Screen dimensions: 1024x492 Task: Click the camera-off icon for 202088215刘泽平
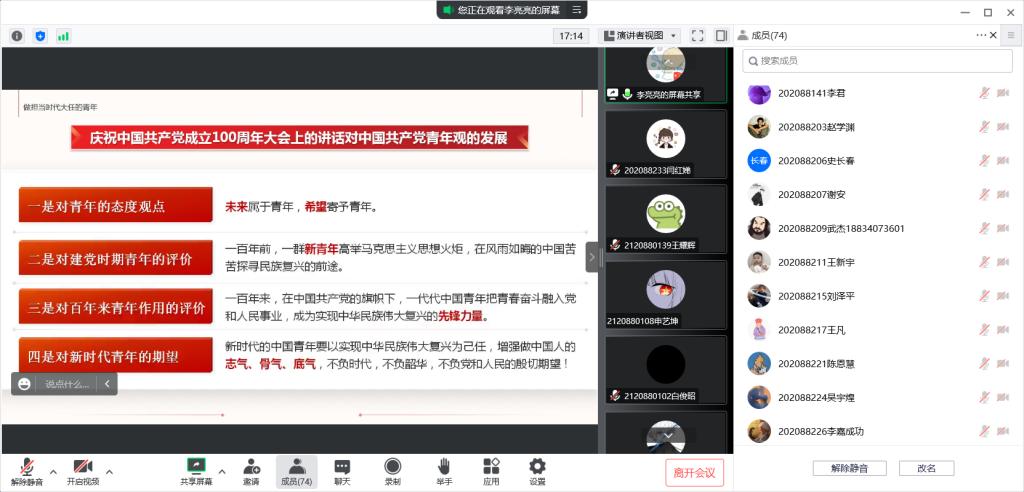coord(1003,296)
